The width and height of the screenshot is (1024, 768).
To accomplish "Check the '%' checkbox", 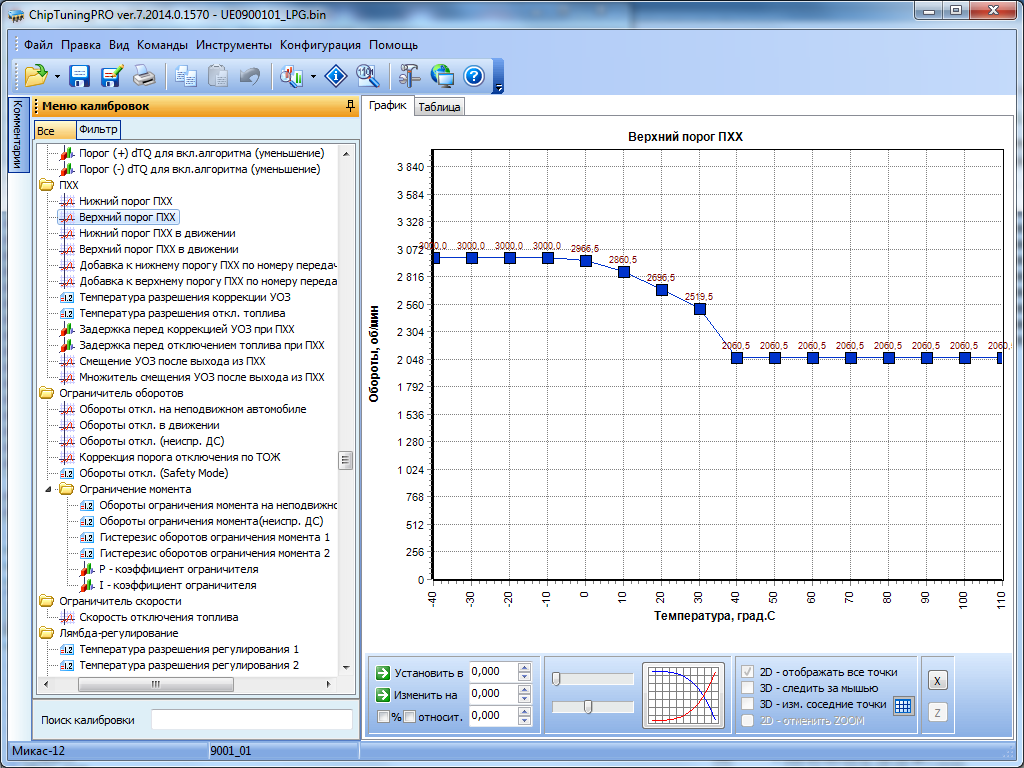I will tap(383, 716).
